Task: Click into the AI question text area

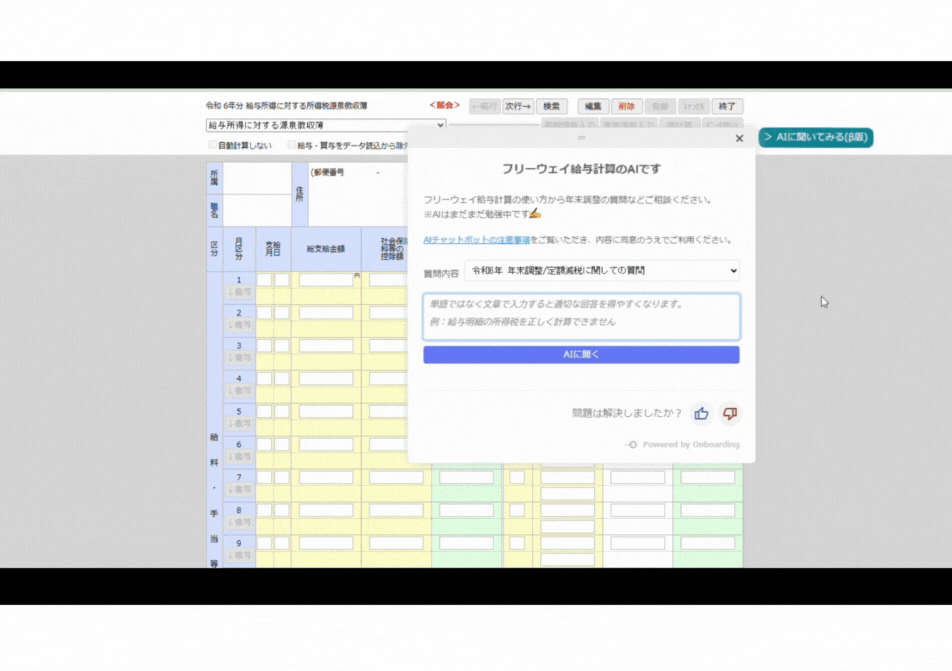Action: pos(581,316)
